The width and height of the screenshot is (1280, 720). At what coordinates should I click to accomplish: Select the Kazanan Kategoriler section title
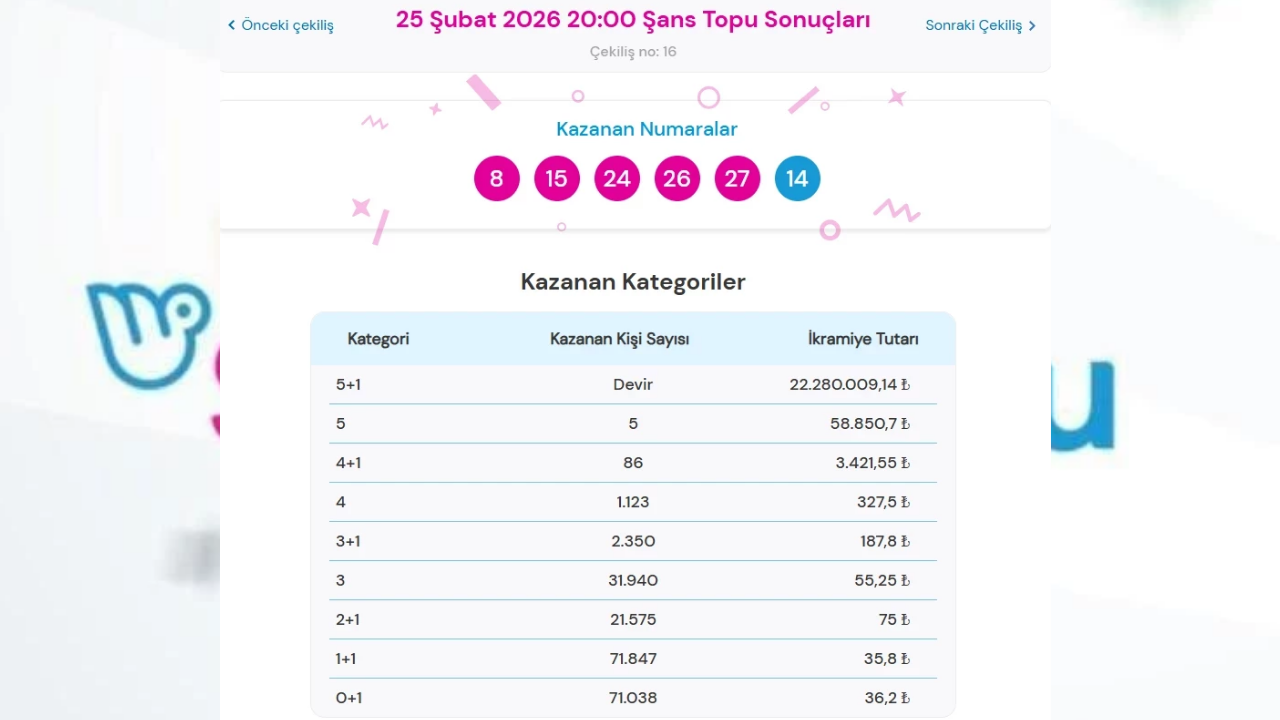632,282
